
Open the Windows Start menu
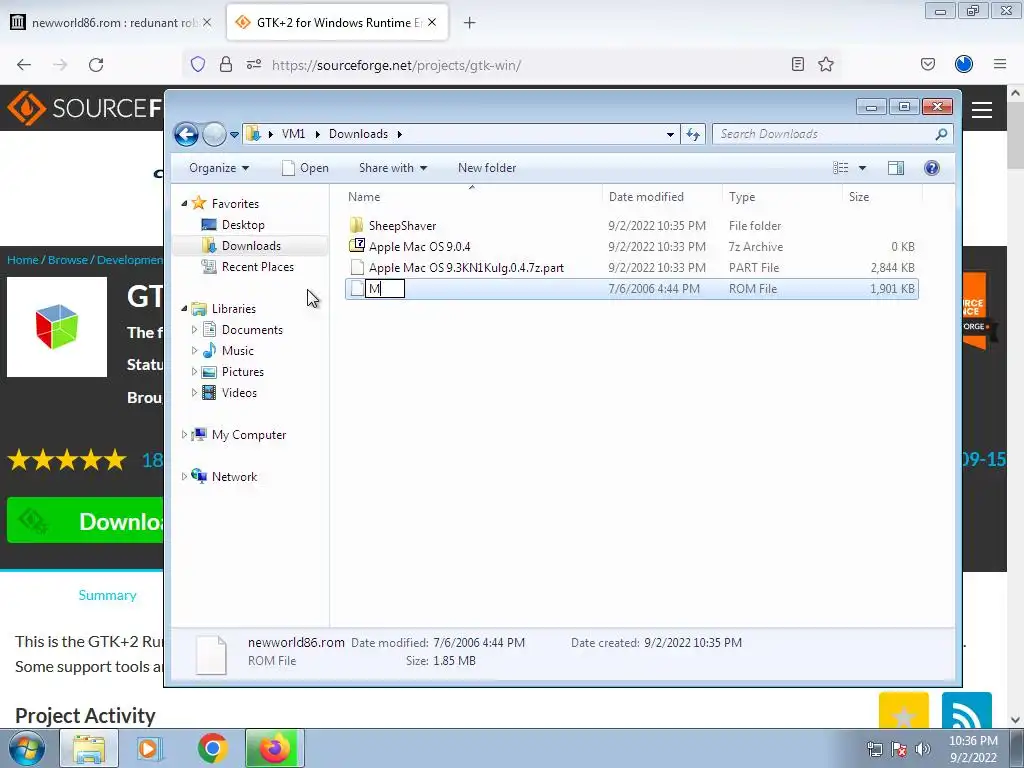click(x=26, y=748)
